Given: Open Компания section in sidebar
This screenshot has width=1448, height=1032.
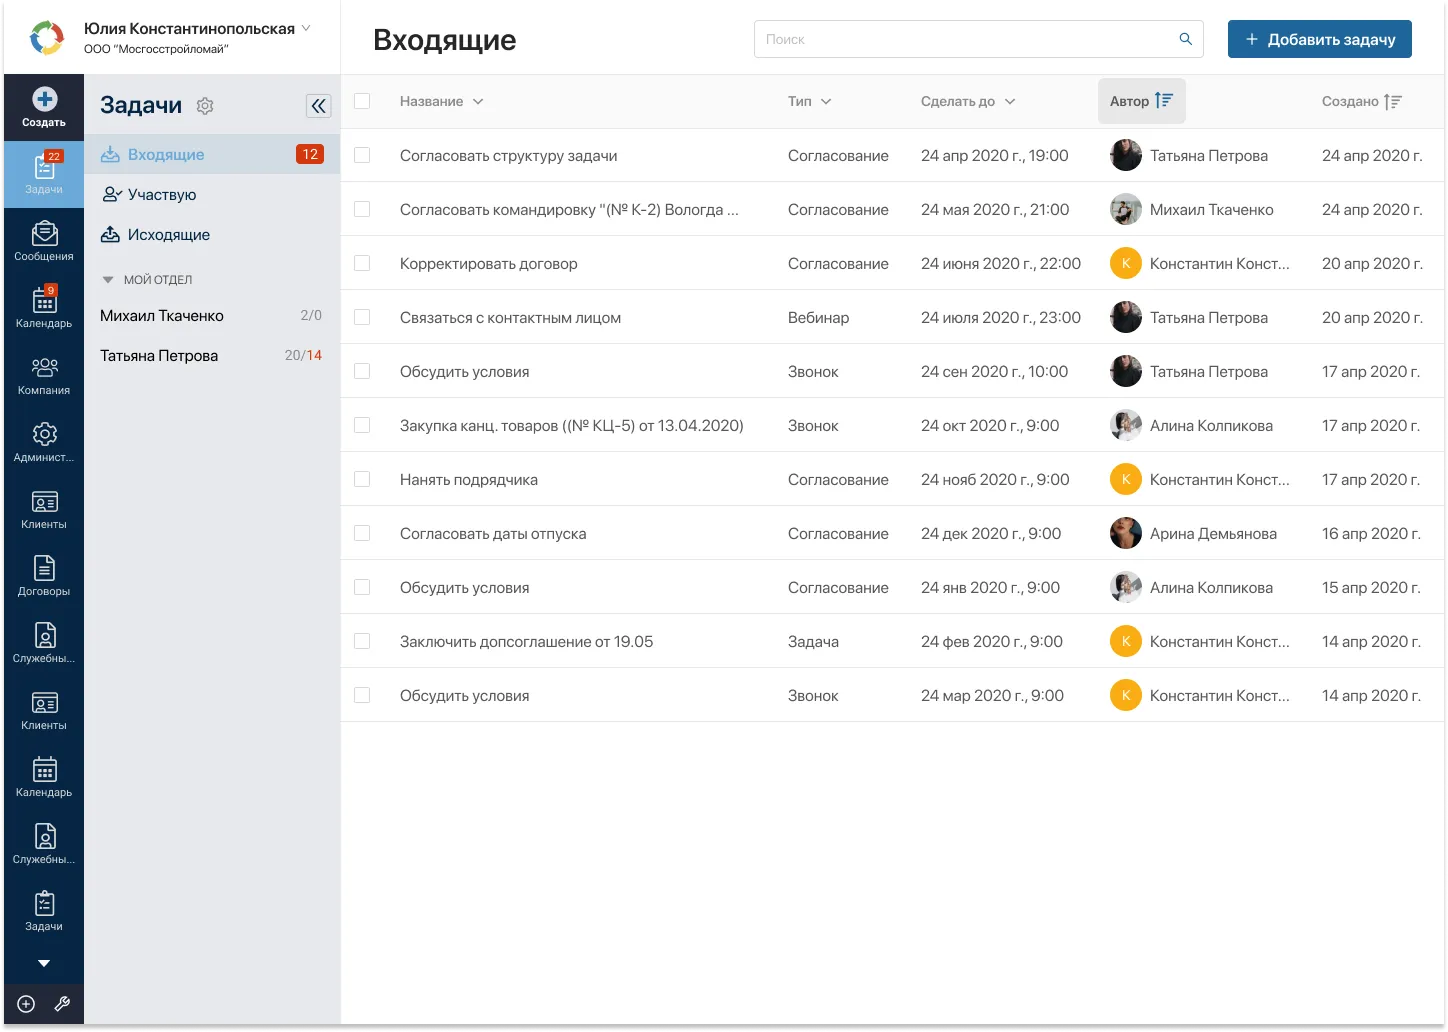Looking at the screenshot, I should pos(44,375).
